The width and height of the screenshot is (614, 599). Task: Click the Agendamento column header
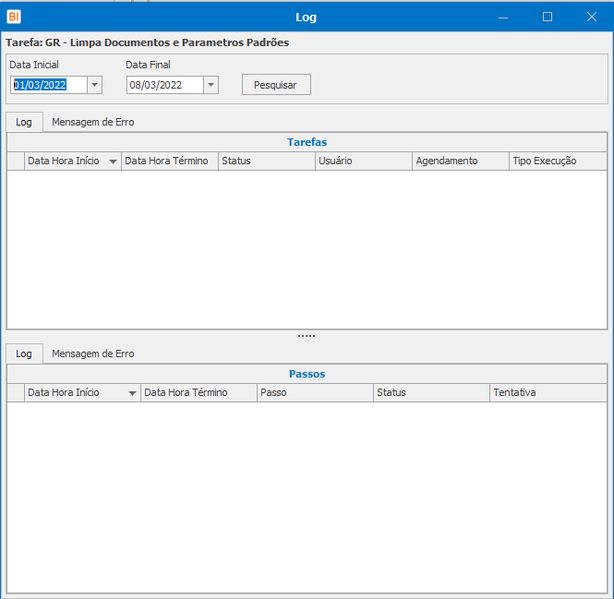coord(461,161)
